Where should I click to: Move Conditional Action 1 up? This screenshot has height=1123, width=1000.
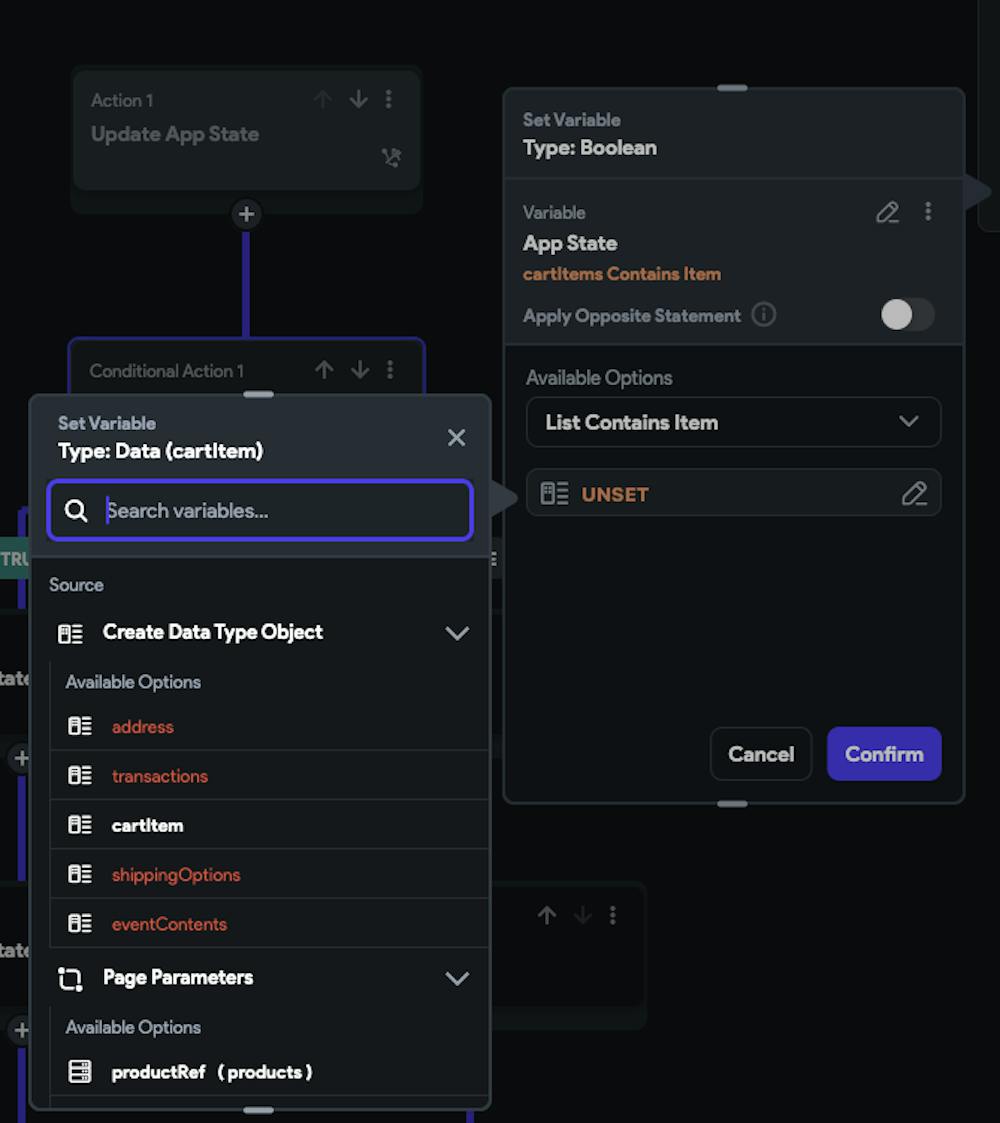(324, 370)
